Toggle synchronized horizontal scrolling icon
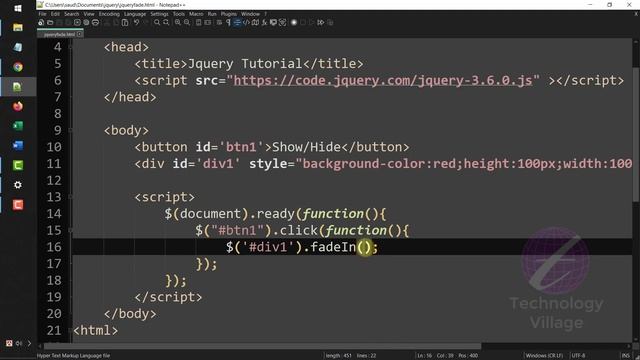The image size is (640, 360). coord(207,22)
